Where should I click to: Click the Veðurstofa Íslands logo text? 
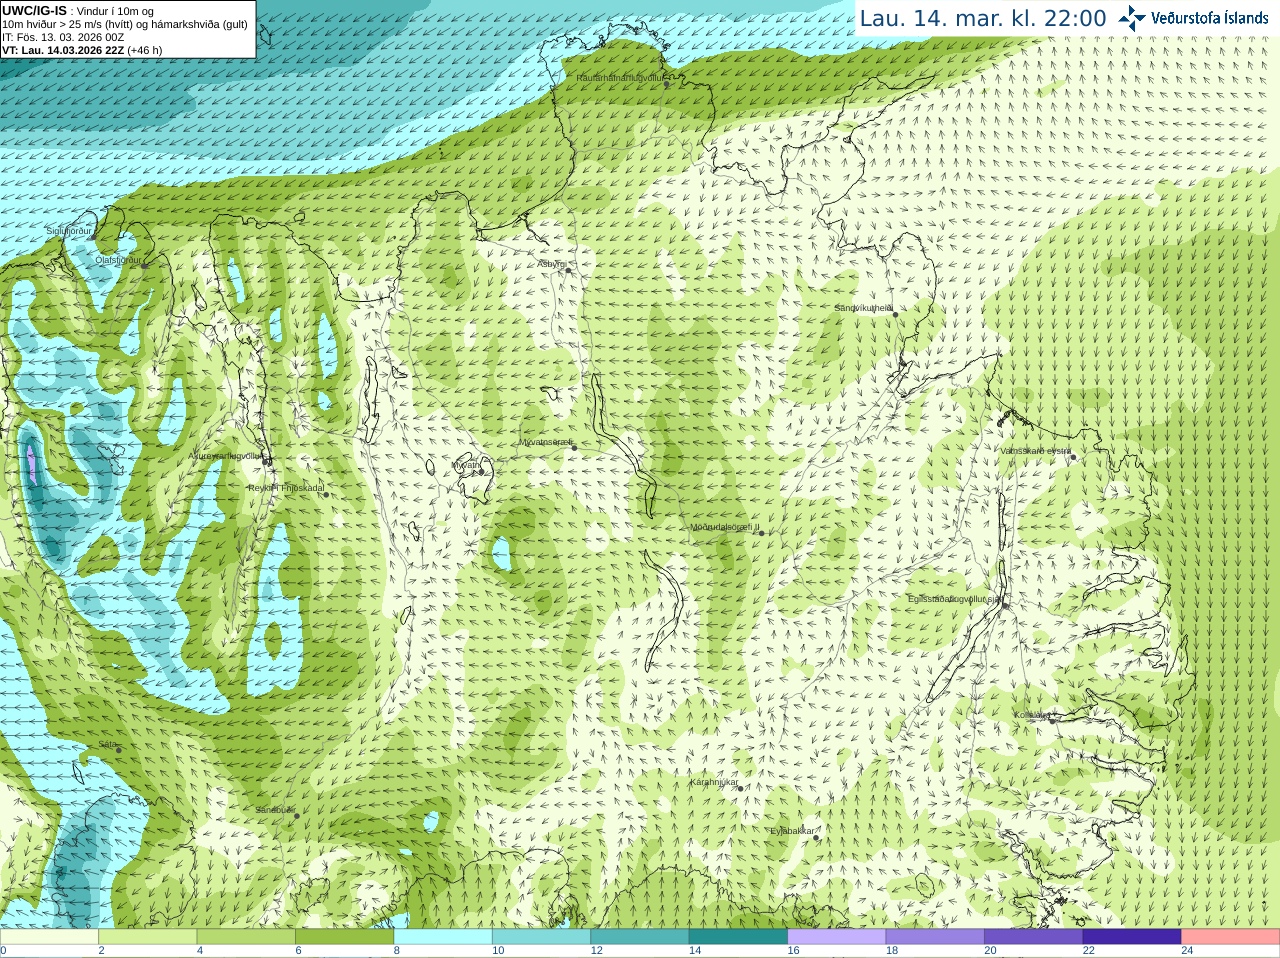1210,18
